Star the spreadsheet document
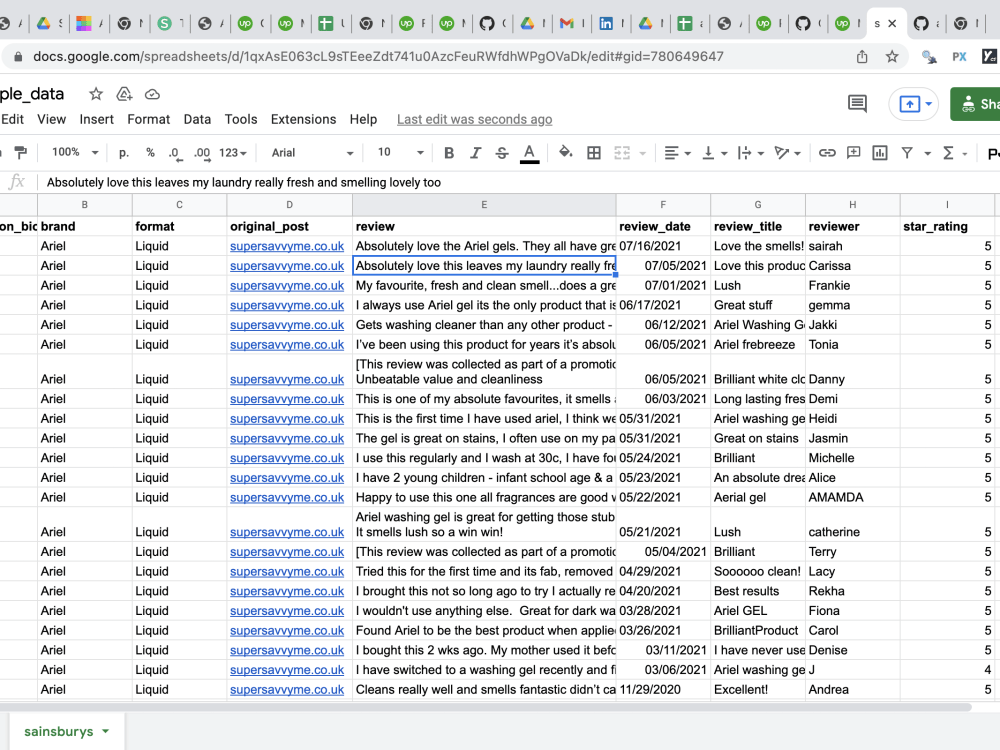Viewport: 1000px width, 750px height. [x=96, y=94]
